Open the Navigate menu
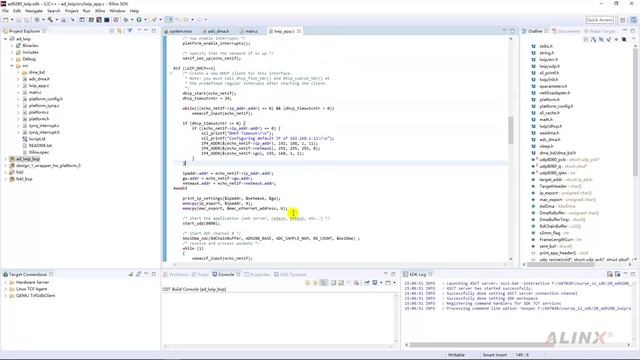The height and width of the screenshot is (360, 640). point(34,11)
